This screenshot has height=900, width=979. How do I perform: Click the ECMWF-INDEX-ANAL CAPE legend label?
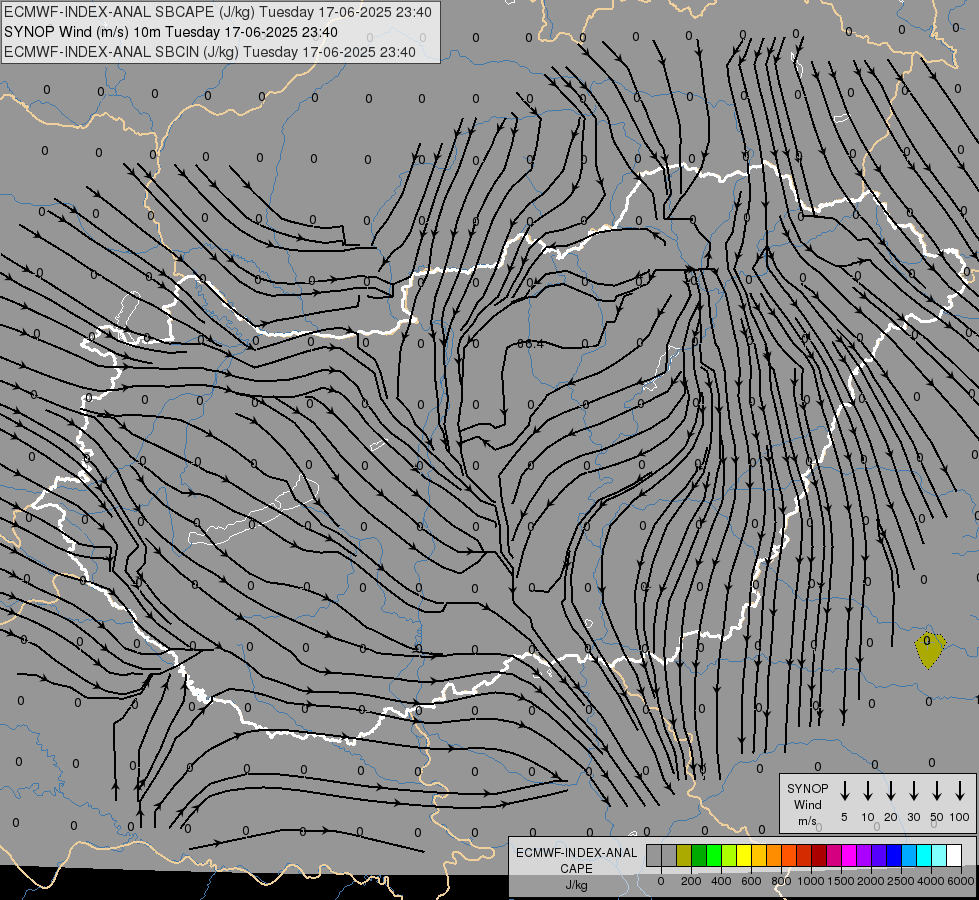pyautogui.click(x=576, y=861)
